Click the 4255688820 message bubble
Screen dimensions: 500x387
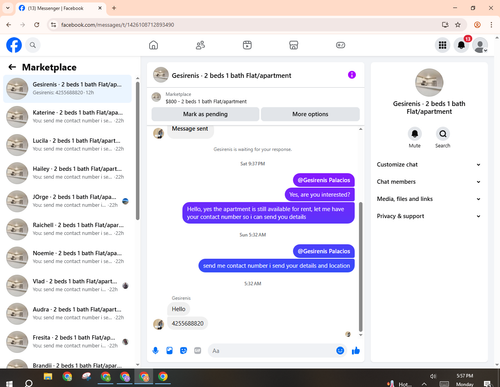187,323
